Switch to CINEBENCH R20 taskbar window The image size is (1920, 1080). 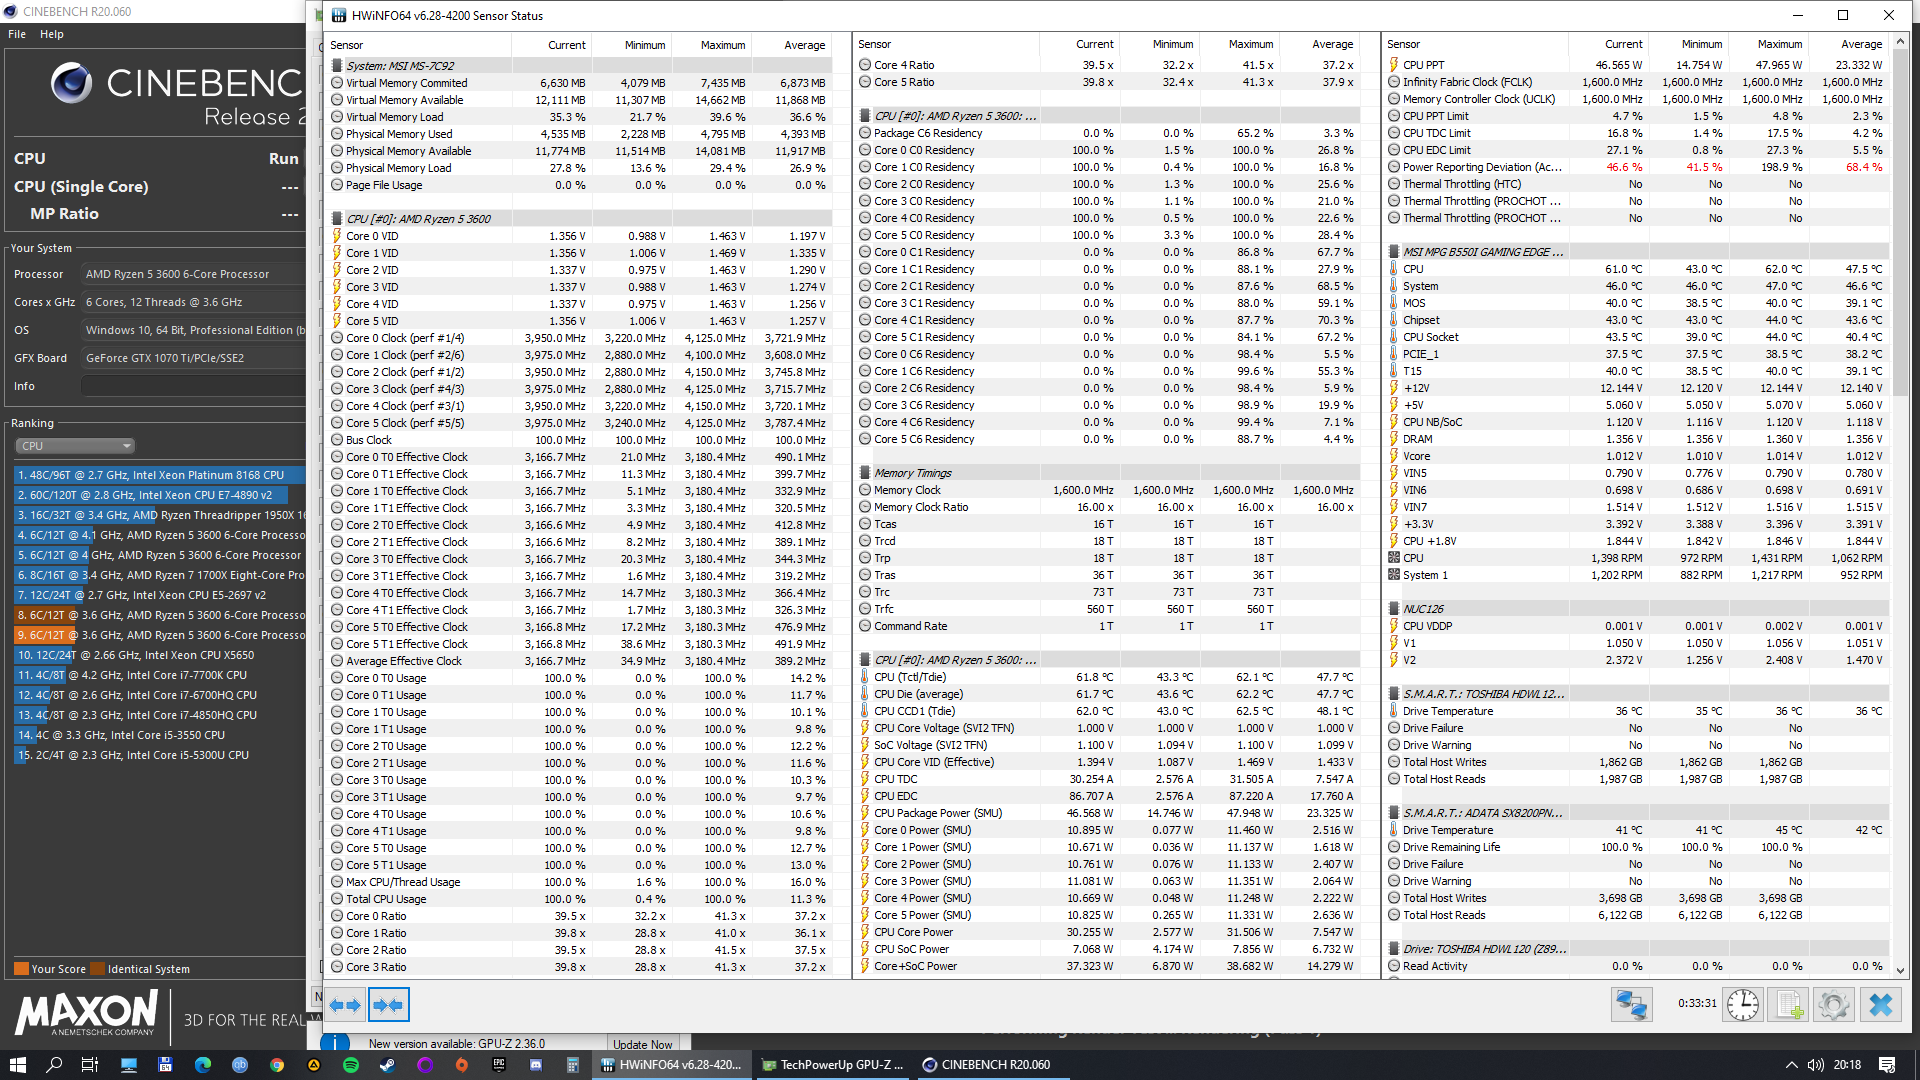992,1065
